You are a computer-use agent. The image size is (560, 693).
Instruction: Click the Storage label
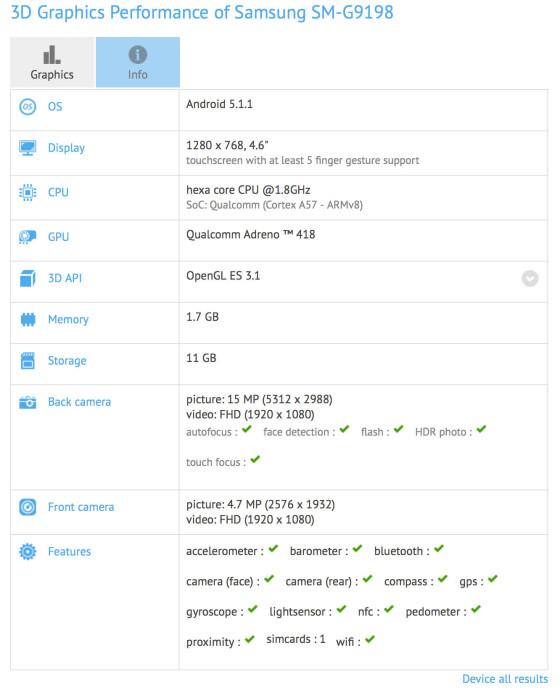[67, 361]
